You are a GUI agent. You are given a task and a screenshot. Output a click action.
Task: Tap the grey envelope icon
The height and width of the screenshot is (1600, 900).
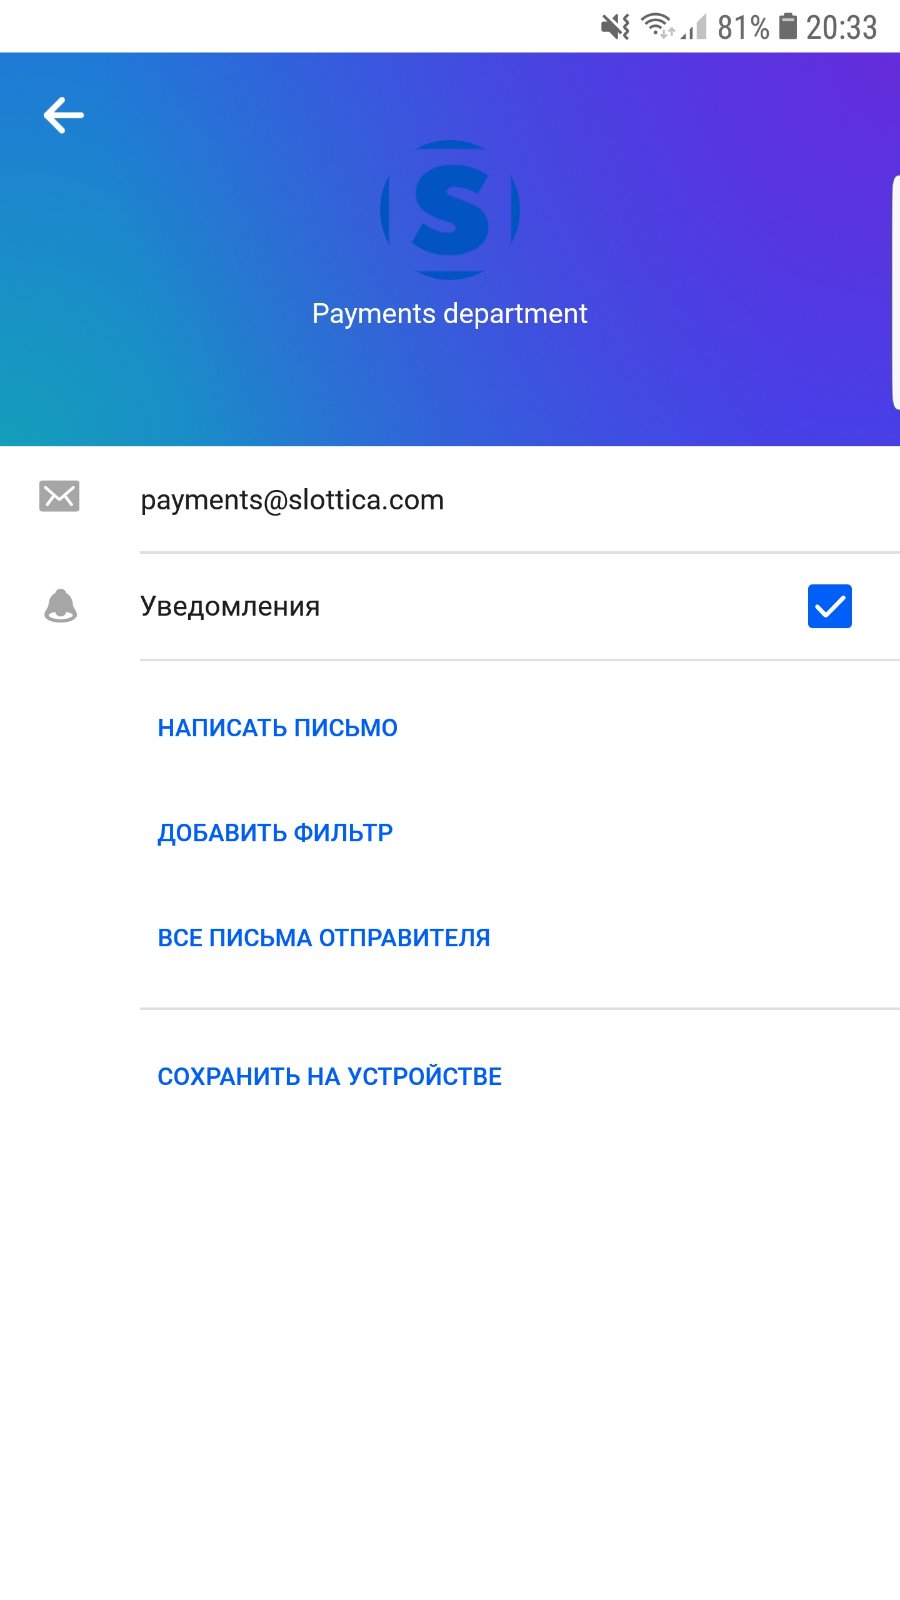coord(59,496)
